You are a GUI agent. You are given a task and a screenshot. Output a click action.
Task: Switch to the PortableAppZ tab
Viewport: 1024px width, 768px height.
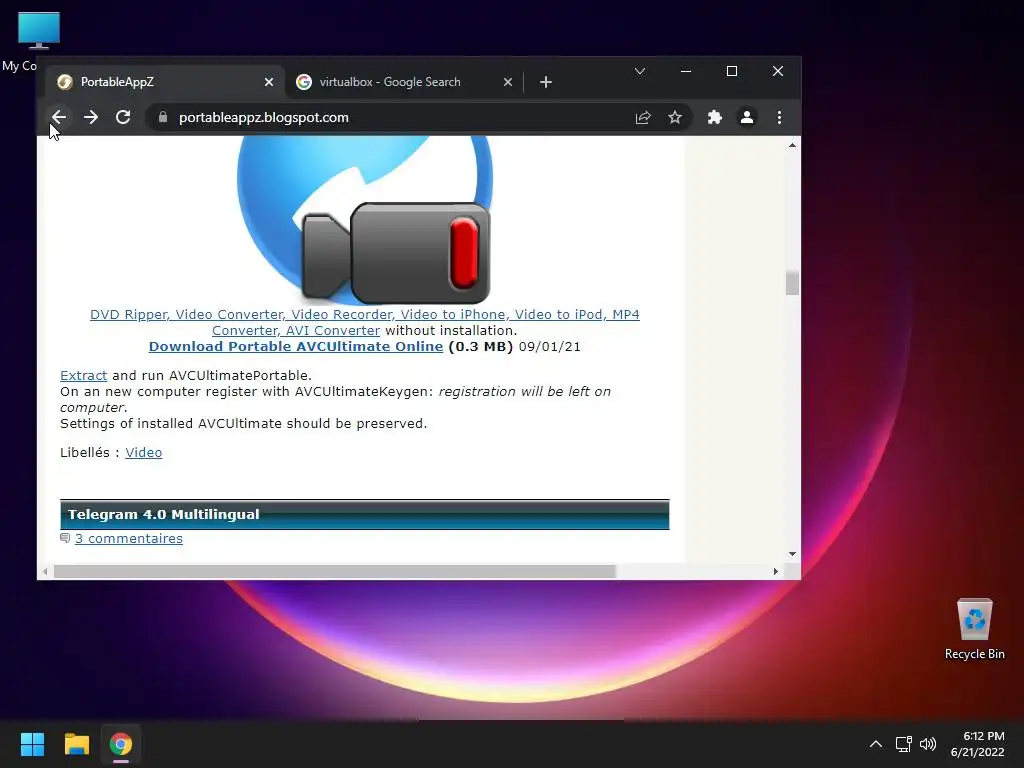(x=165, y=82)
